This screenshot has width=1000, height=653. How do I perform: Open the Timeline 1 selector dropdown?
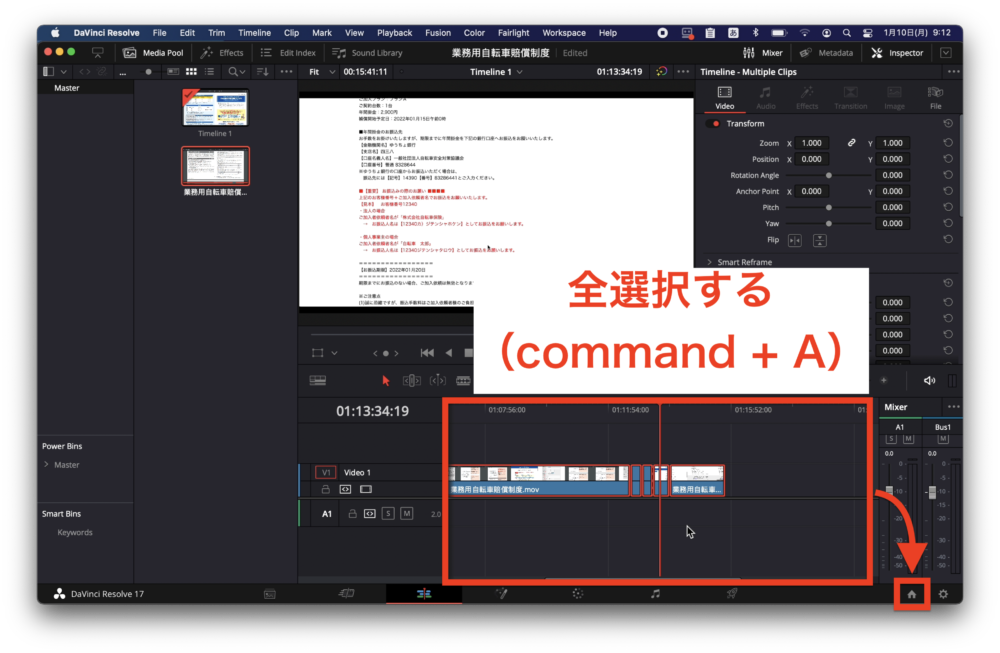point(496,72)
